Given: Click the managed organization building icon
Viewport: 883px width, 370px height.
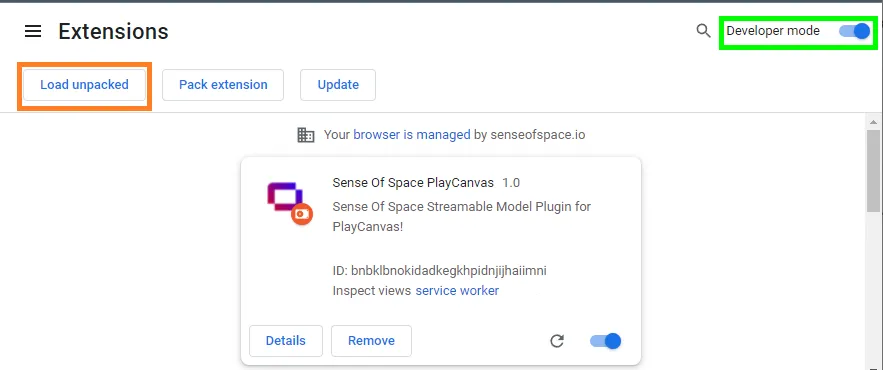Looking at the screenshot, I should 306,135.
